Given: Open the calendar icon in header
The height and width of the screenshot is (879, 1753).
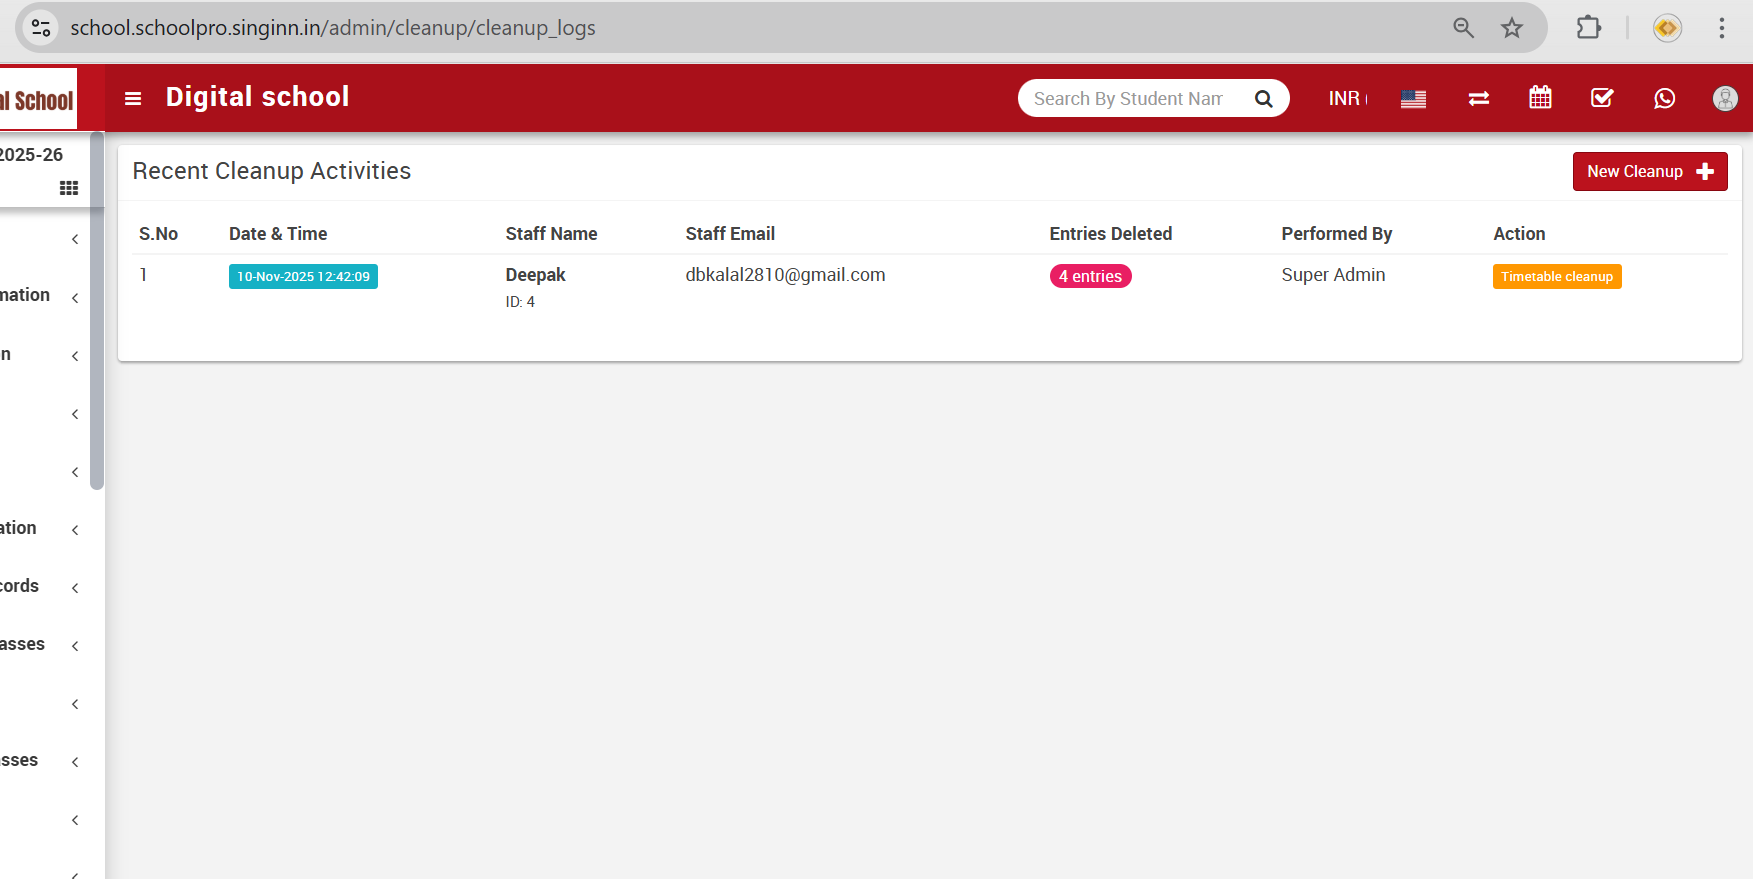Looking at the screenshot, I should [x=1540, y=98].
